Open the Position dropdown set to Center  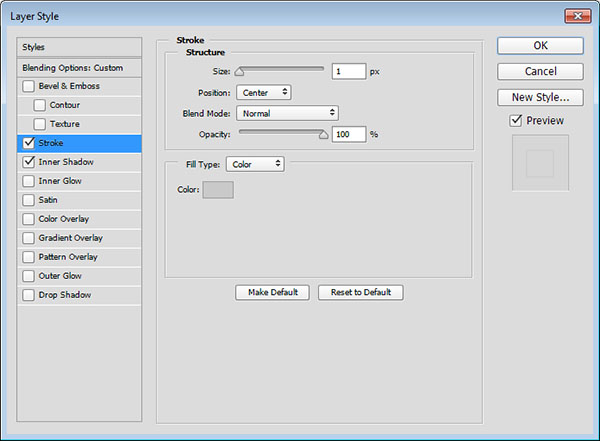click(x=264, y=92)
